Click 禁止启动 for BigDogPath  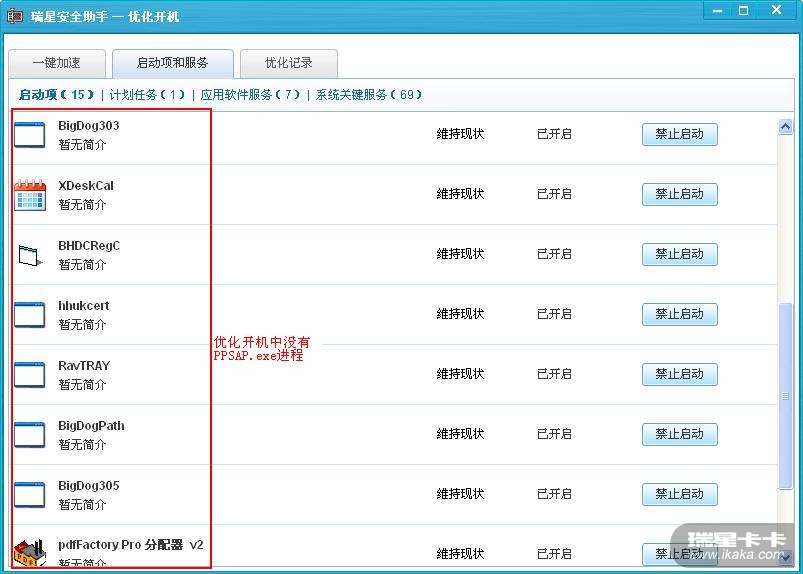[680, 434]
